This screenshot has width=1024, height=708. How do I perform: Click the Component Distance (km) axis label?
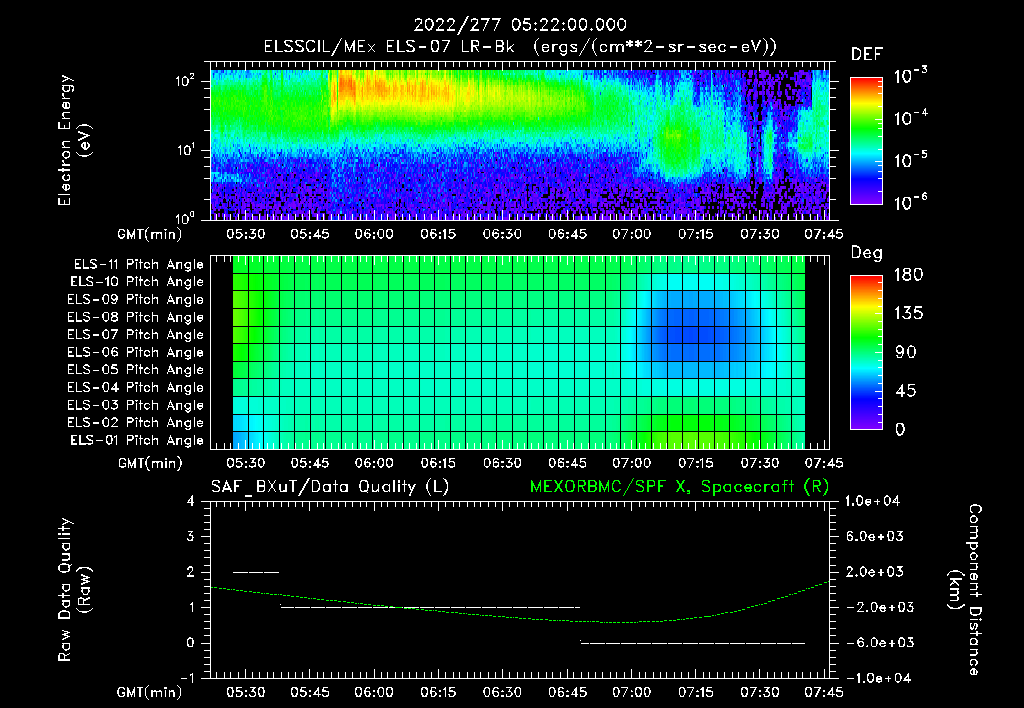coord(965,590)
